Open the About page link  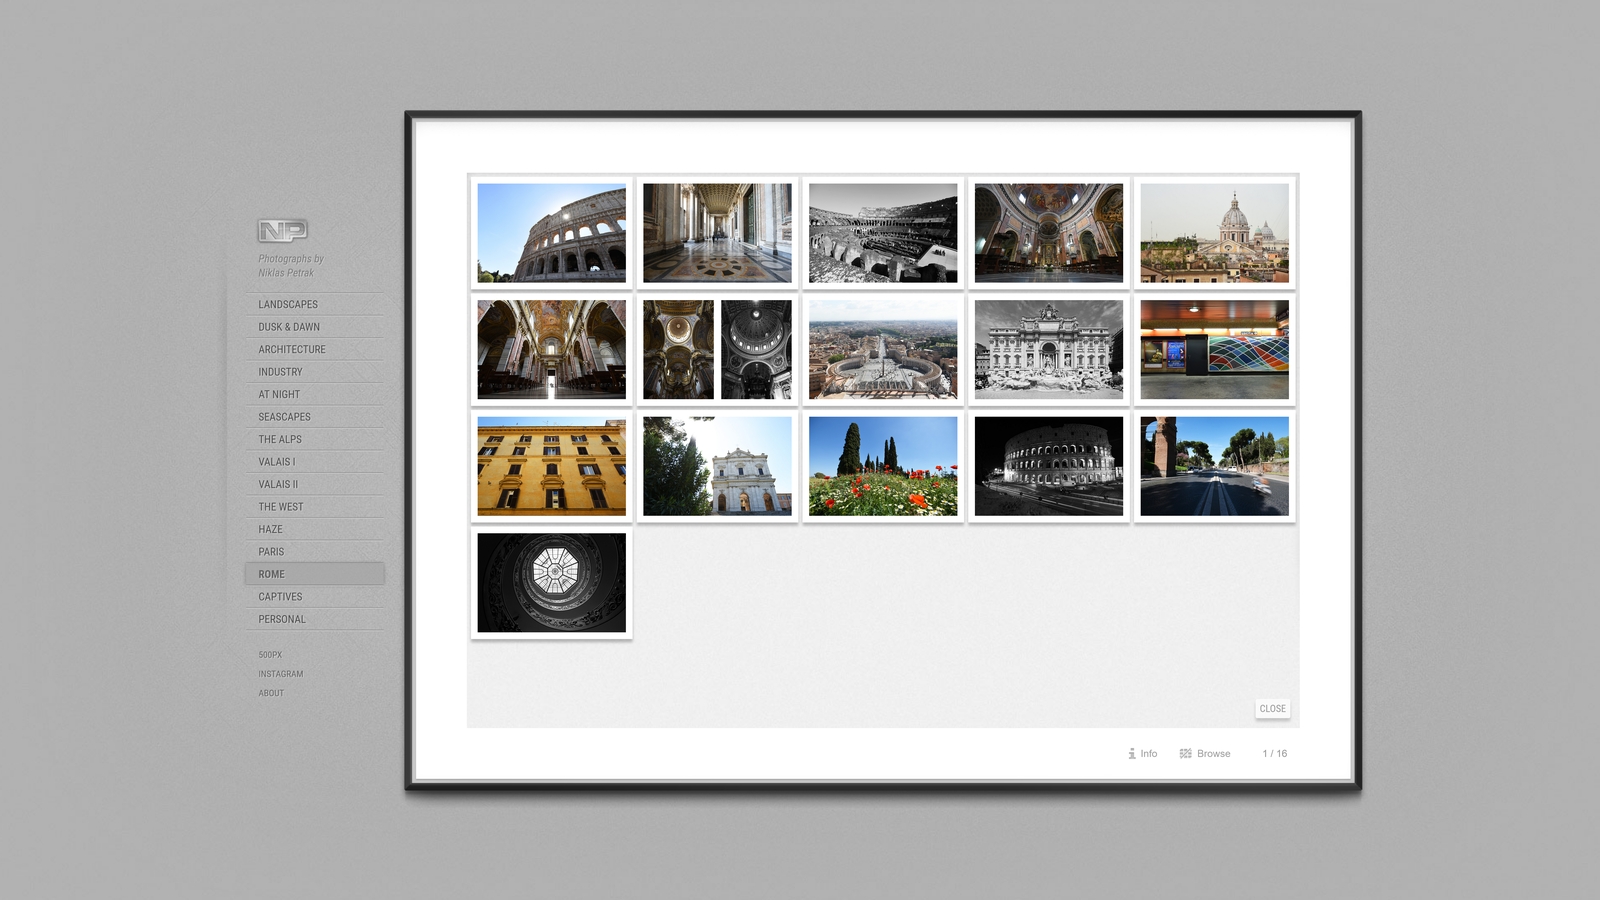point(271,693)
